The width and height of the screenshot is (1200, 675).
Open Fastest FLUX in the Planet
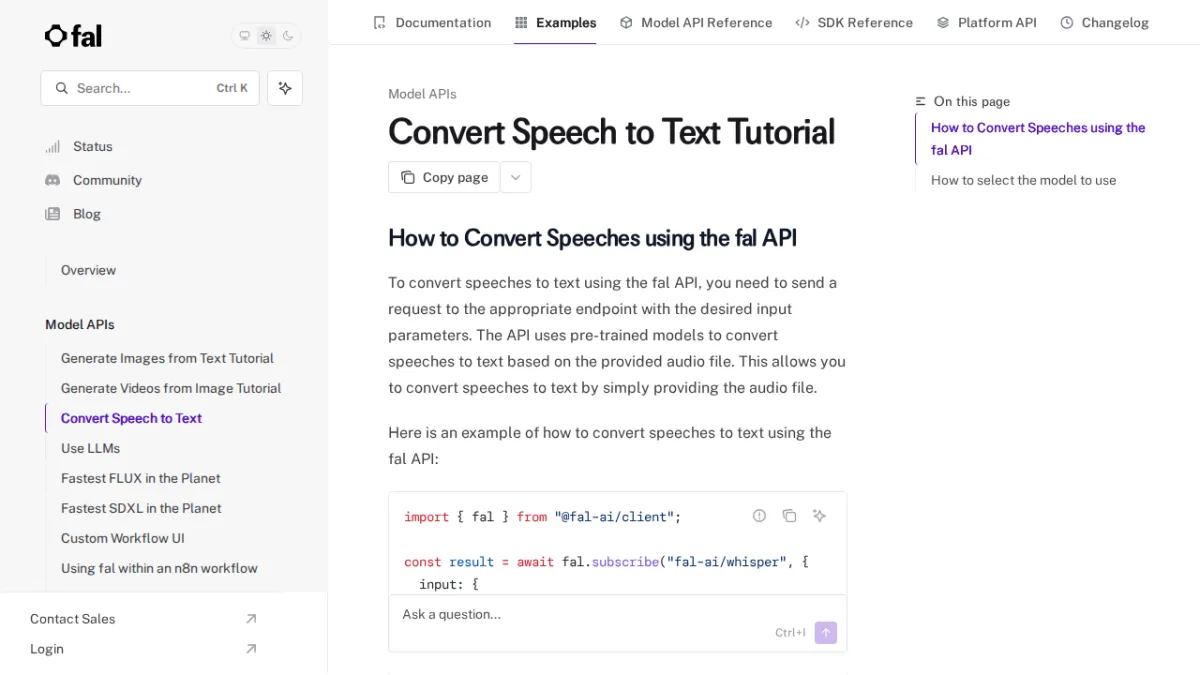[x=140, y=478]
